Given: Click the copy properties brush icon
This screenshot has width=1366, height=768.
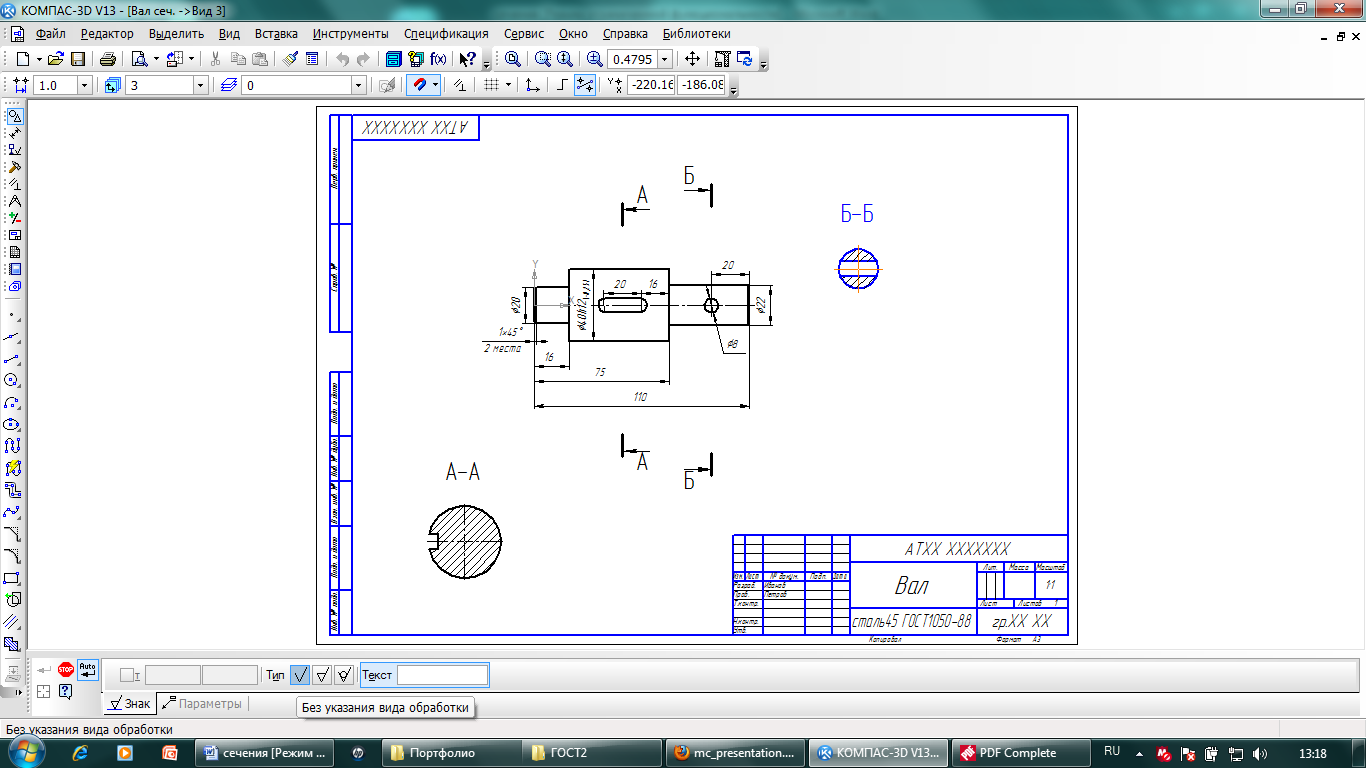Looking at the screenshot, I should (x=290, y=59).
